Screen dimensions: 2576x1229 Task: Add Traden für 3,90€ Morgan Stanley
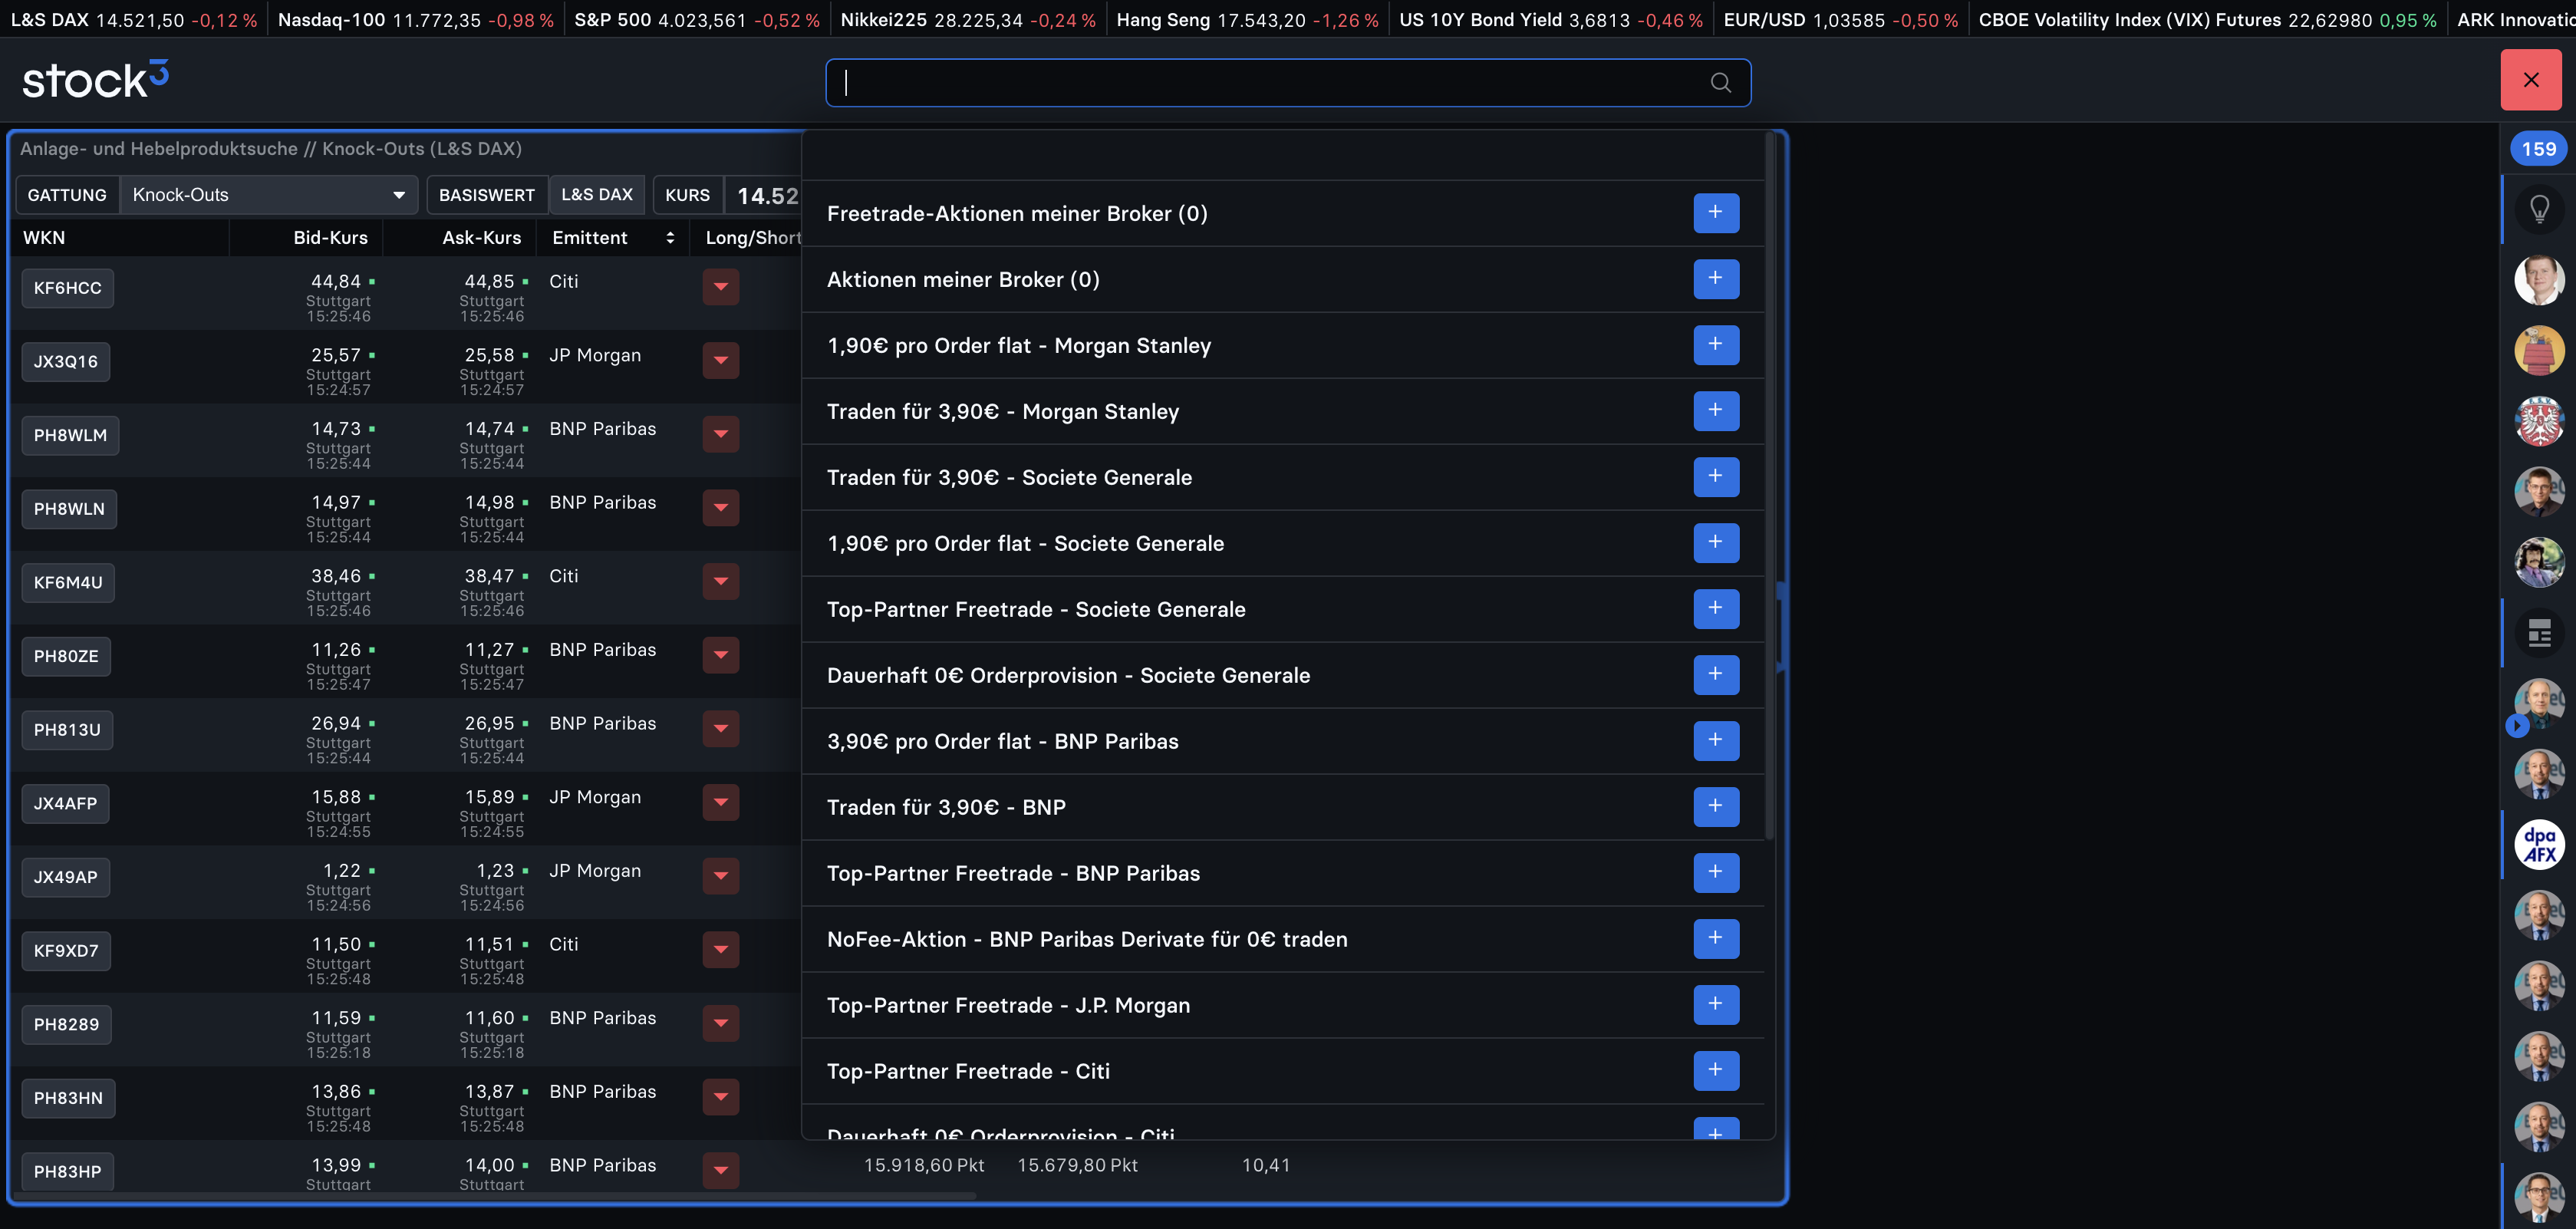point(1716,411)
